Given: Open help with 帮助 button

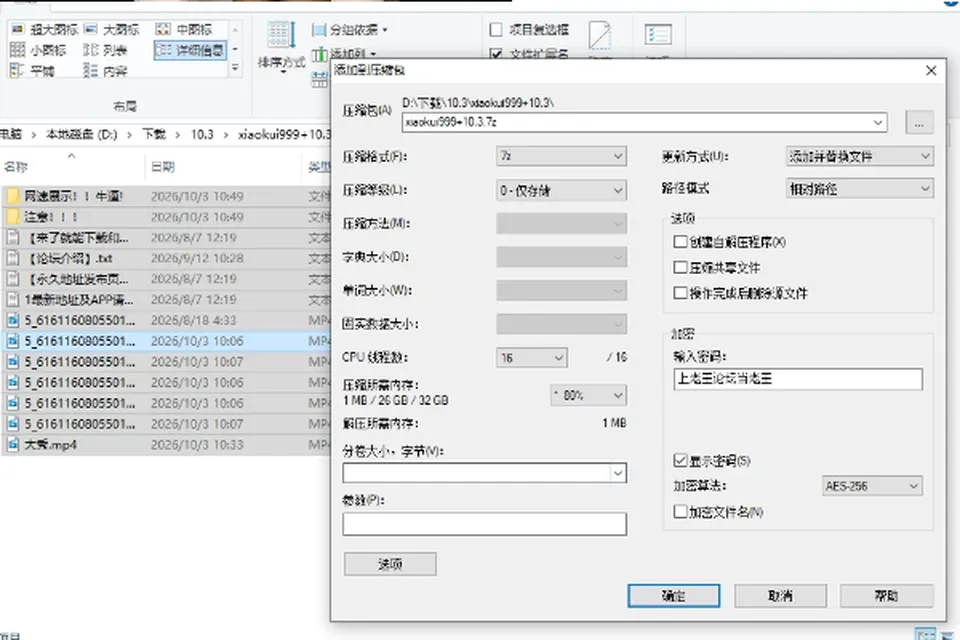Looking at the screenshot, I should pyautogui.click(x=887, y=595).
